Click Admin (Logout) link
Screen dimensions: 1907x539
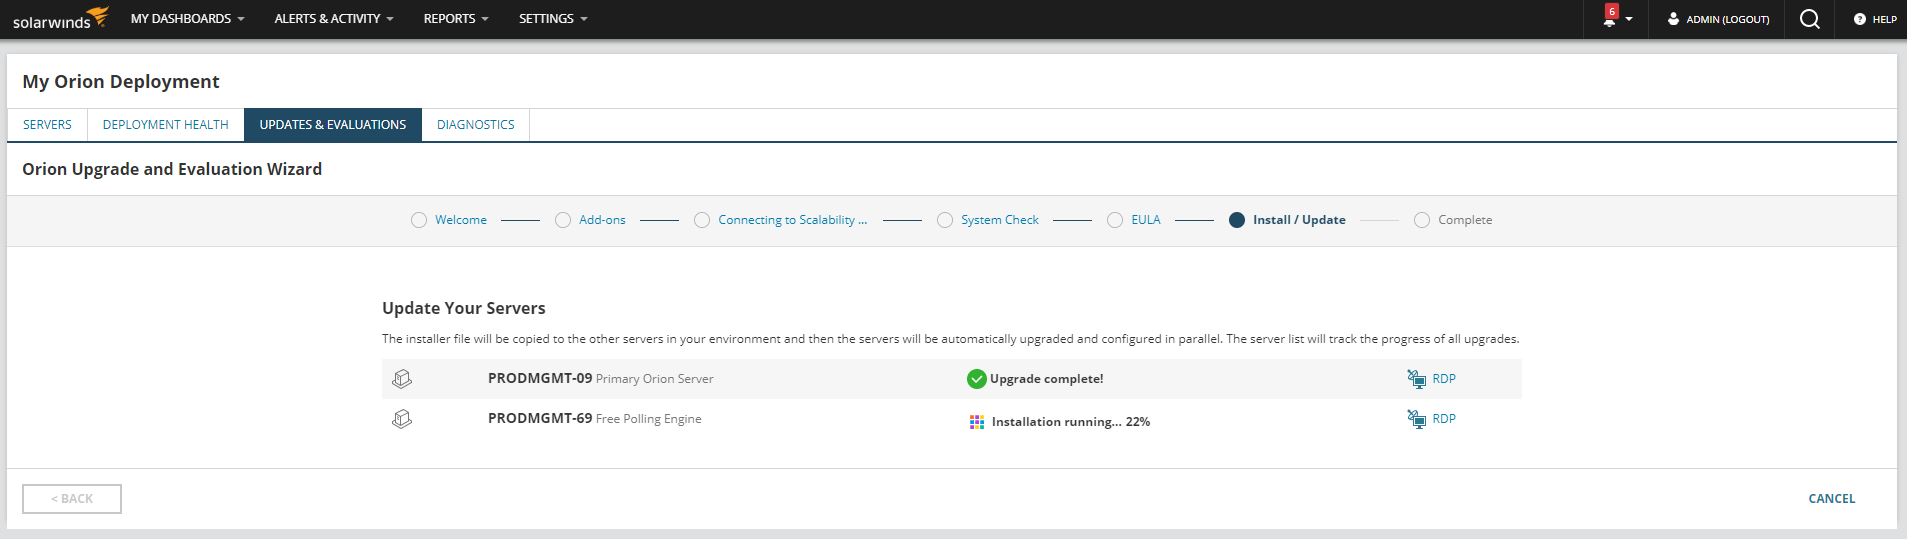[x=1727, y=20]
